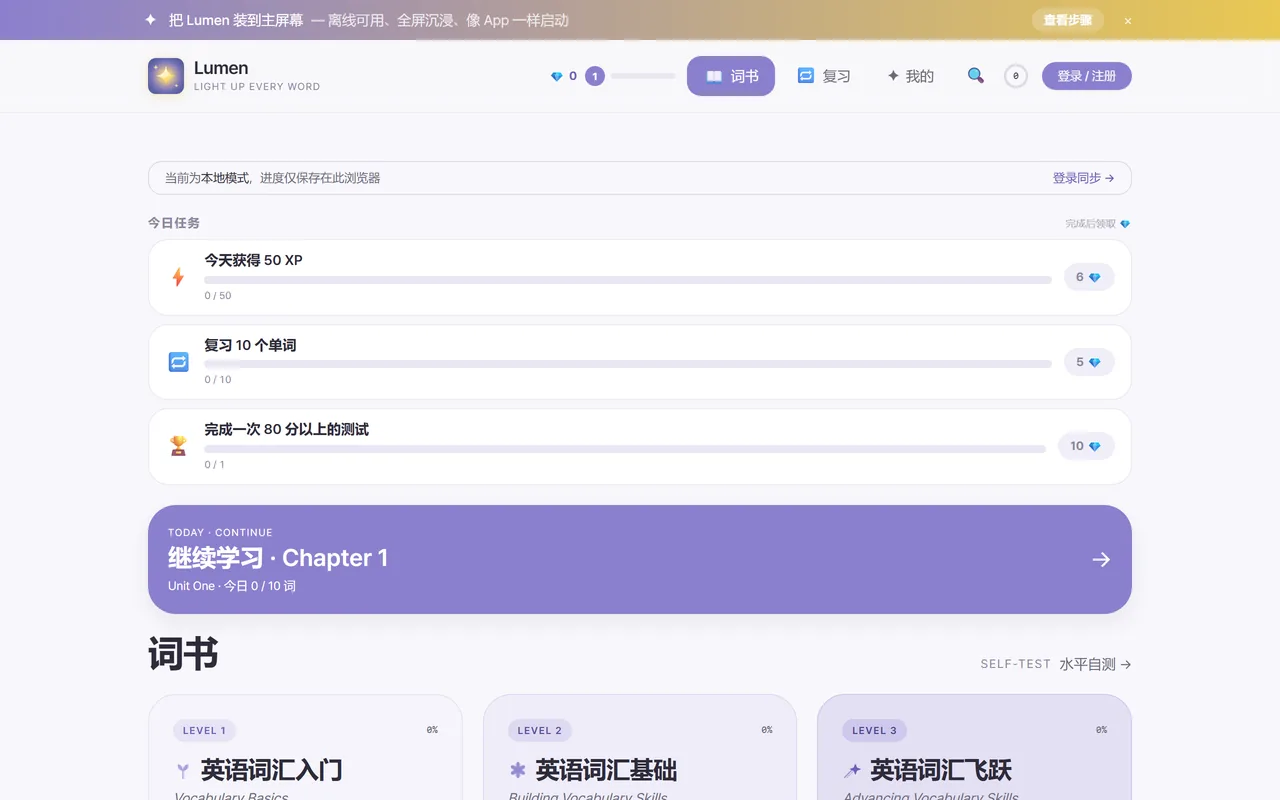Click the diamond gem counter in header

point(564,76)
